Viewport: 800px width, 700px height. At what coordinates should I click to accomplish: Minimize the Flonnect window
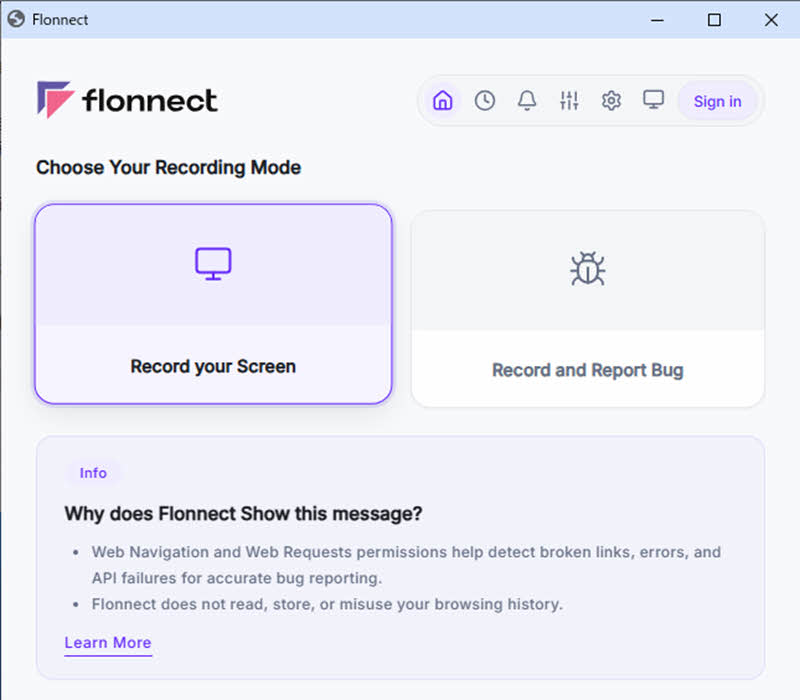(x=657, y=20)
